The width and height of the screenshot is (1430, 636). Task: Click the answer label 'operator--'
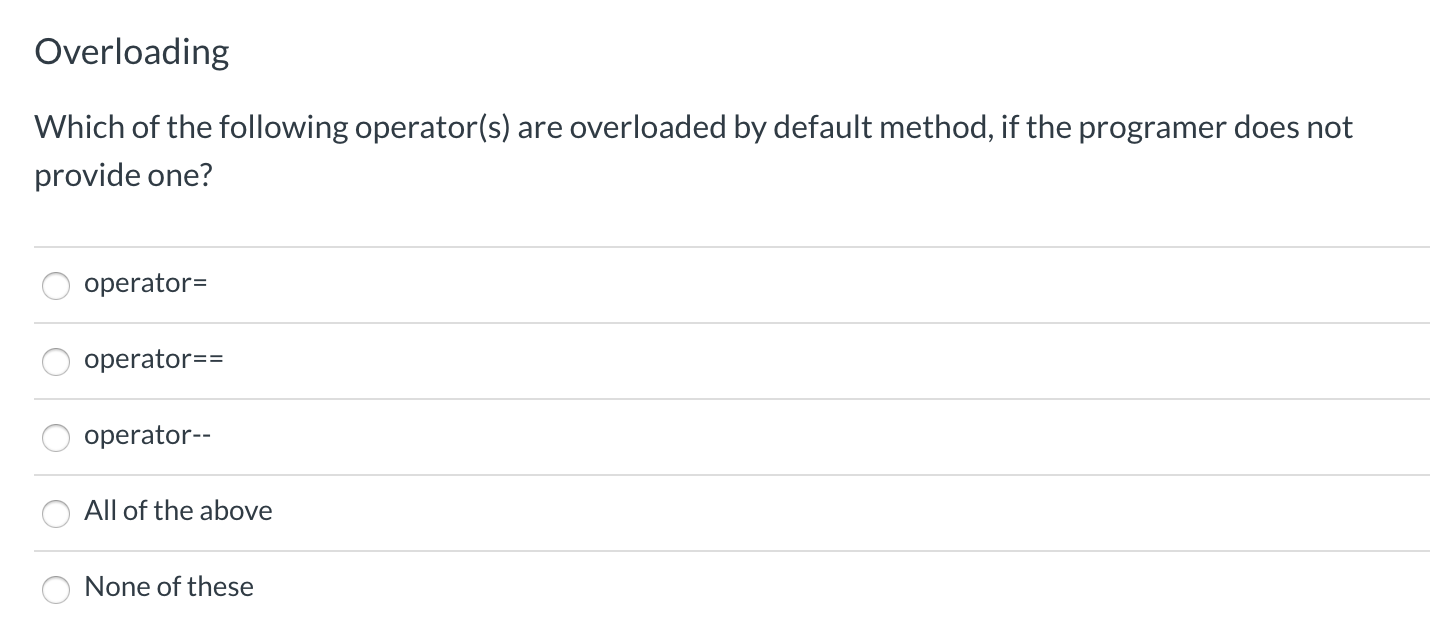(147, 436)
